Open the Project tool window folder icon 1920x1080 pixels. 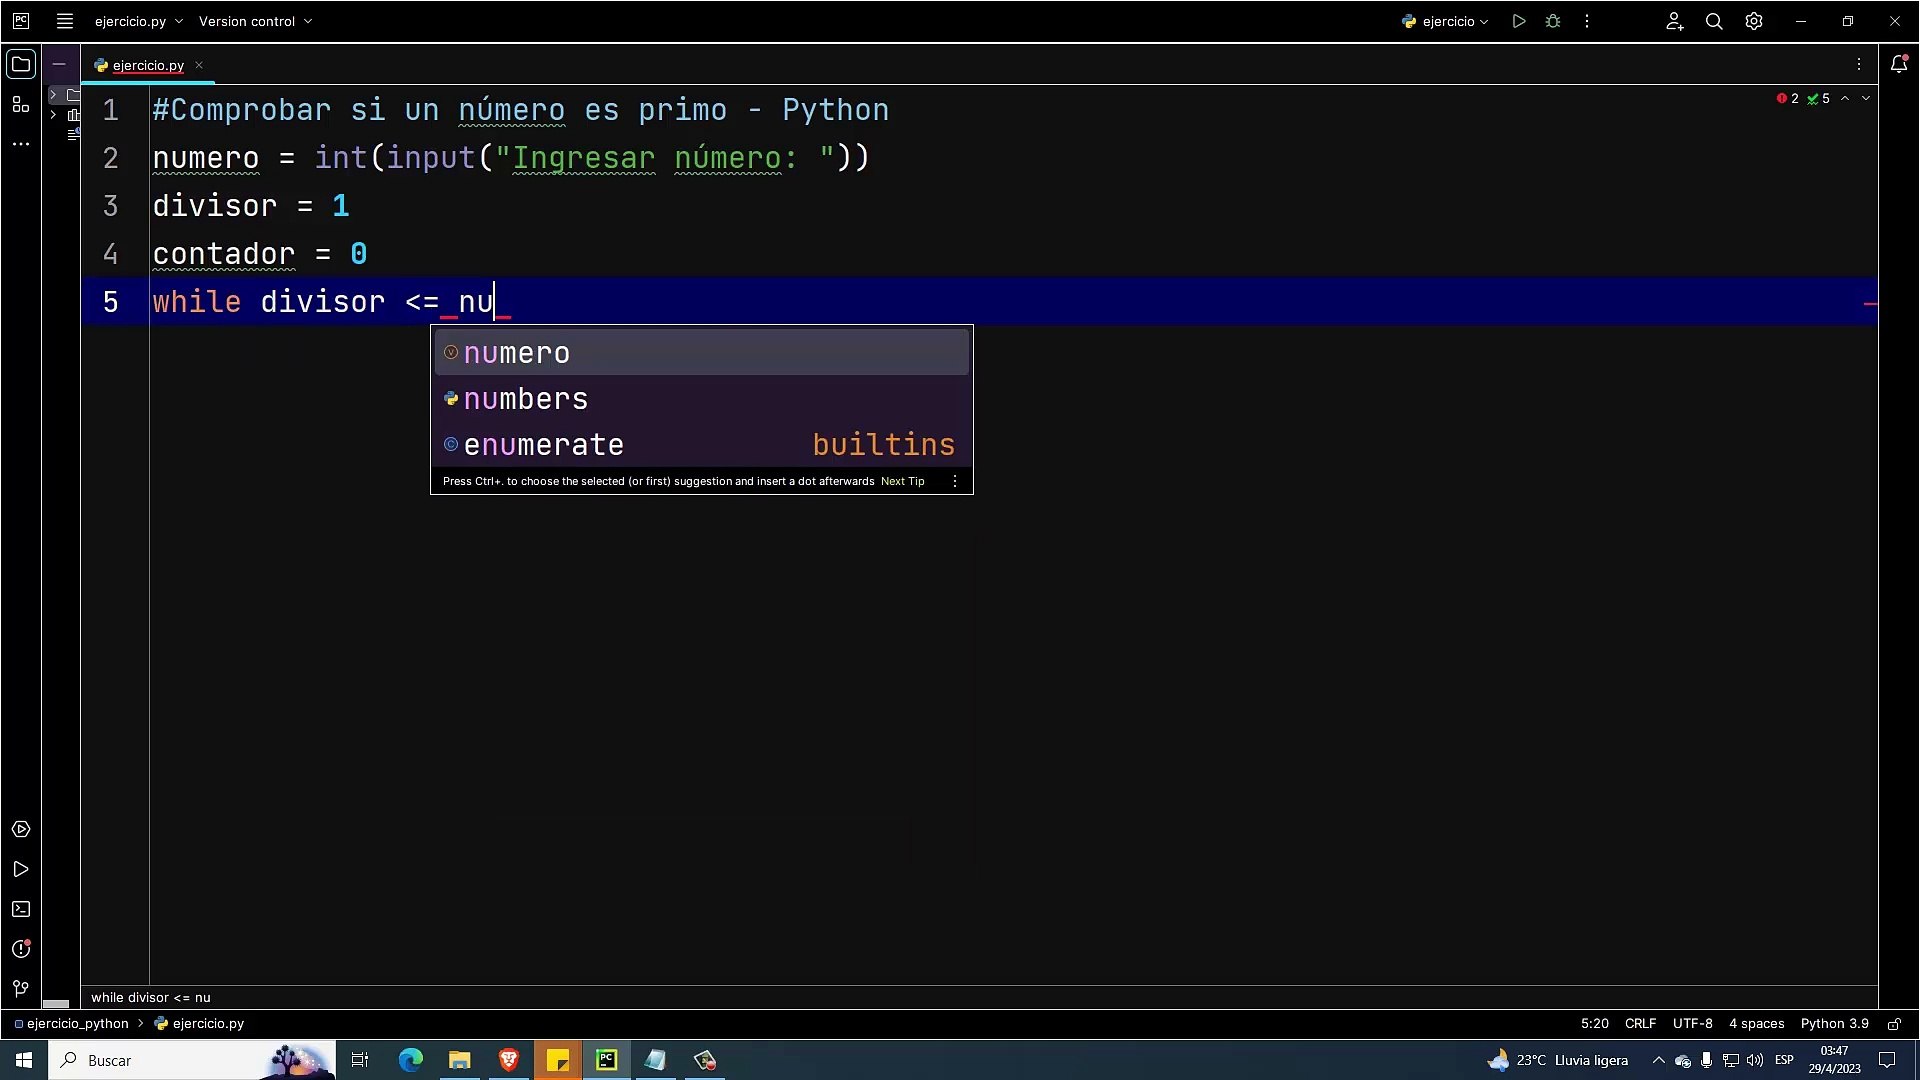click(x=20, y=65)
